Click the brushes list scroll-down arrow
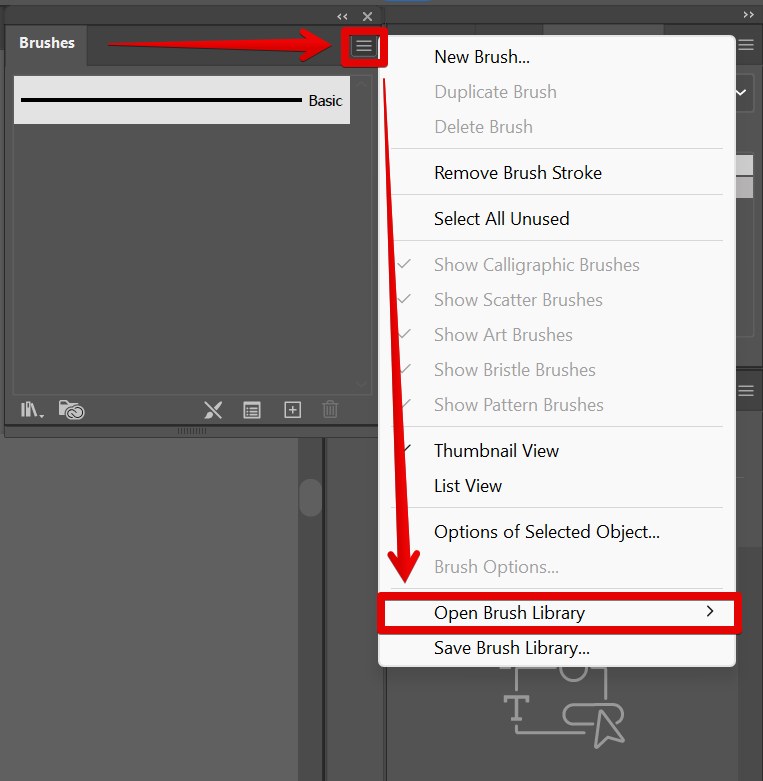Viewport: 763px width, 781px height. point(362,384)
